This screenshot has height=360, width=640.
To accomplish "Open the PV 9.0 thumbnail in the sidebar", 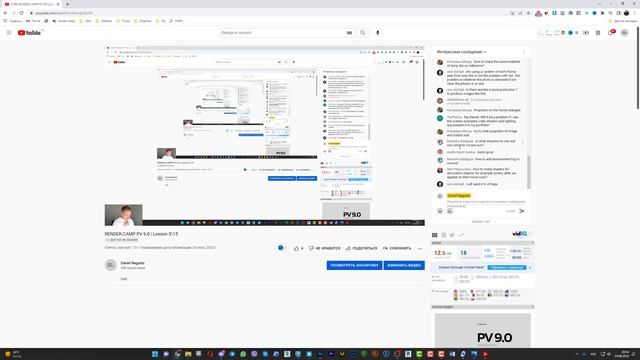I will tap(482, 330).
